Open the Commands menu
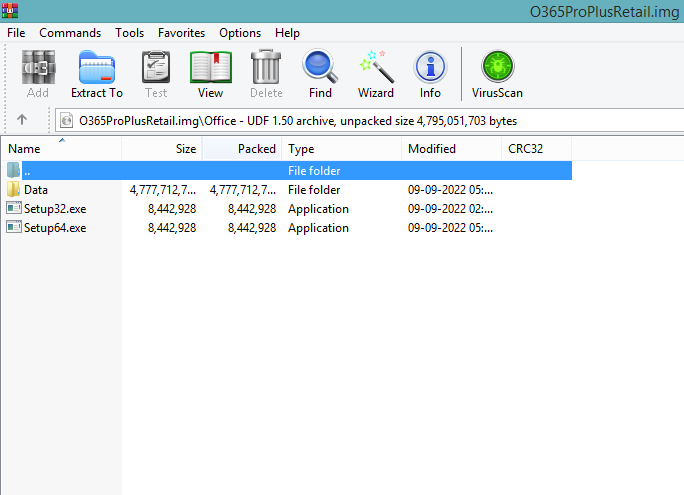This screenshot has width=684, height=495. 70,33
